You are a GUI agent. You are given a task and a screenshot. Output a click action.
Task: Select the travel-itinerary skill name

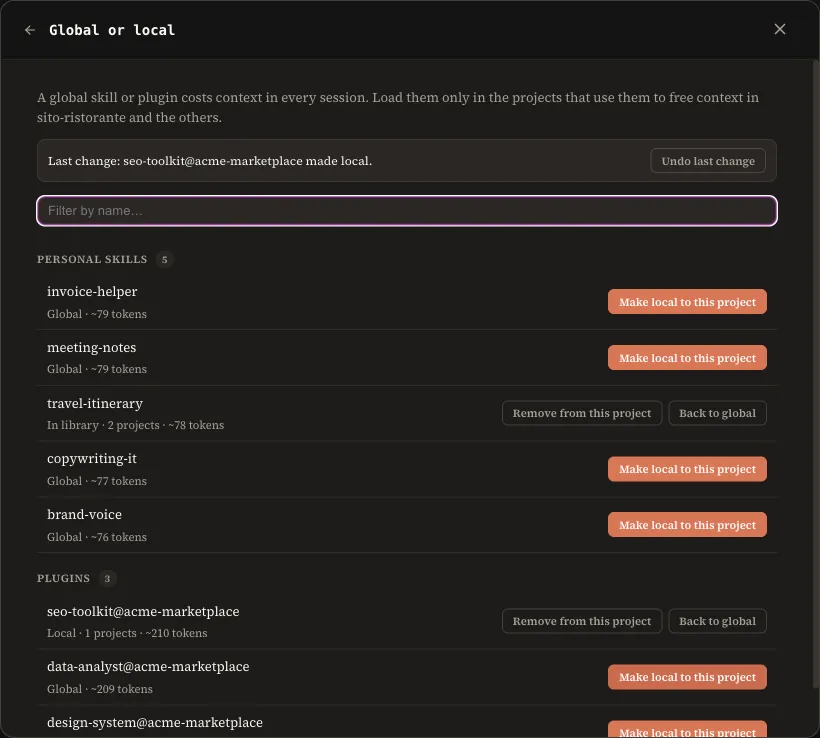point(95,403)
